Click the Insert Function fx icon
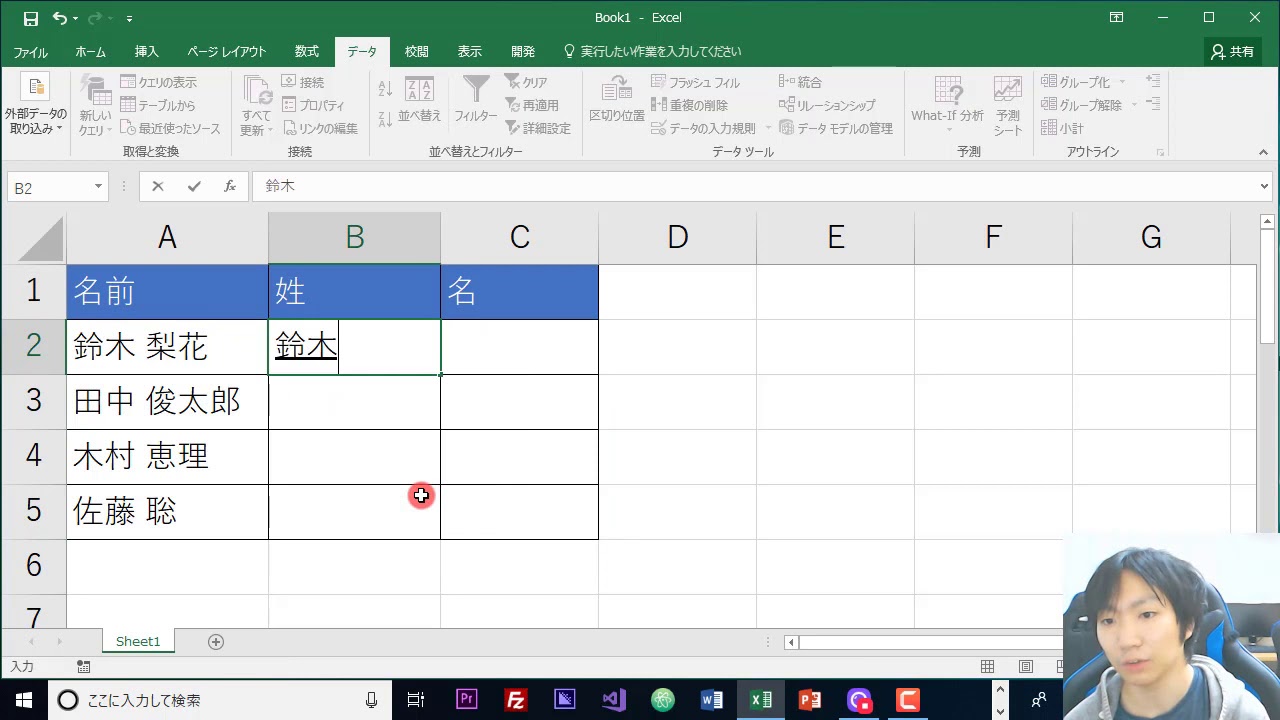 point(230,186)
